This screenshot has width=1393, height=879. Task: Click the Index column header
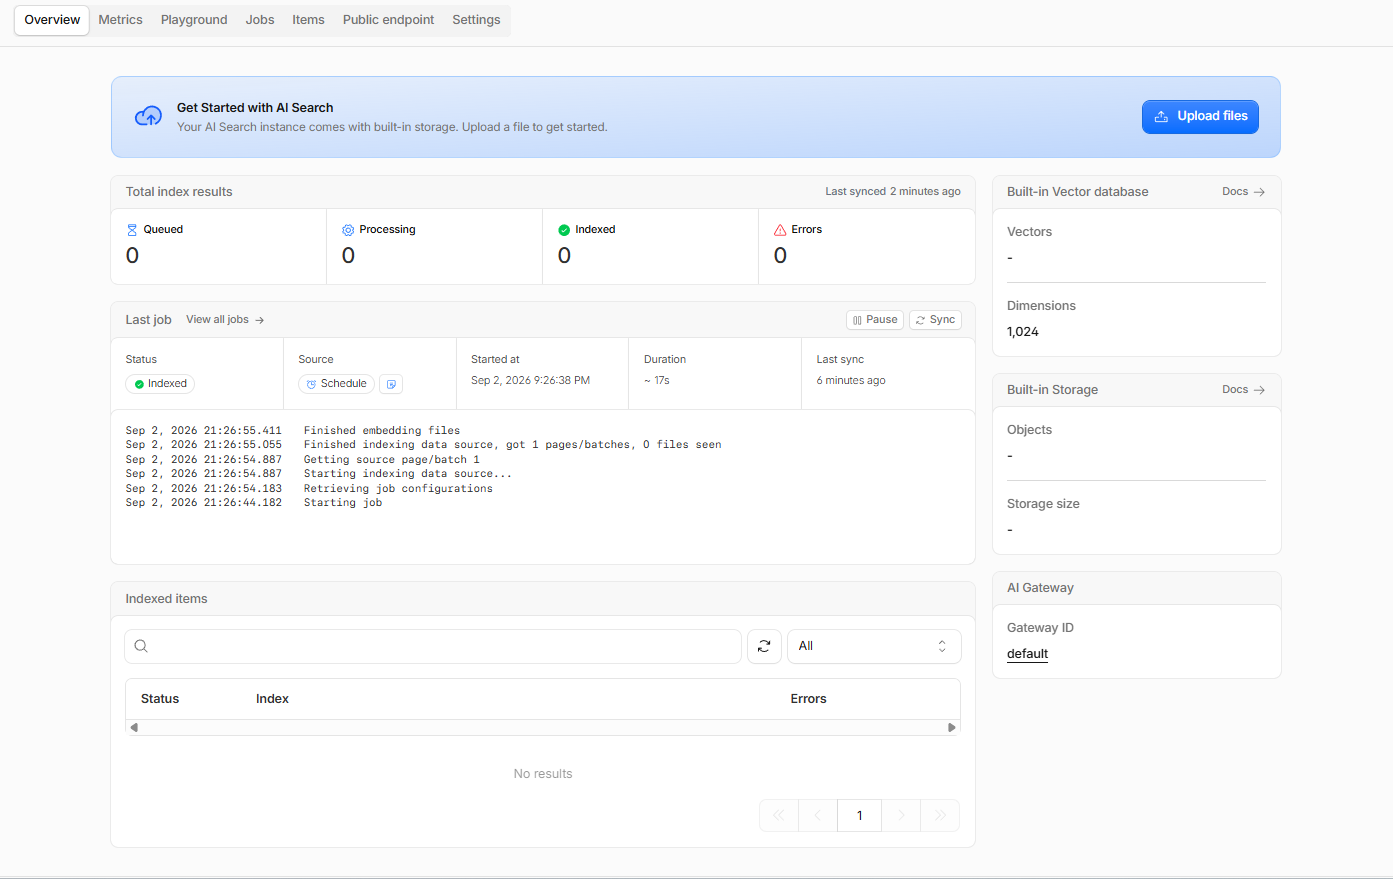pos(272,699)
